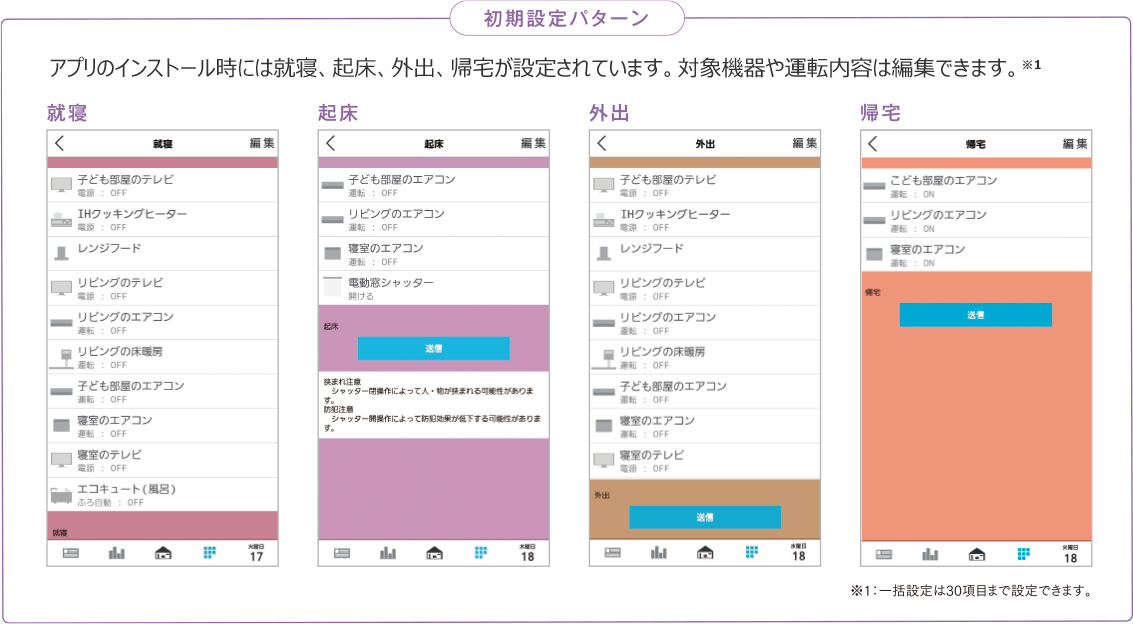Viewport: 1133px width, 624px height.
Task: Tap 編集 on the 帰宅 screen
Action: [1075, 144]
